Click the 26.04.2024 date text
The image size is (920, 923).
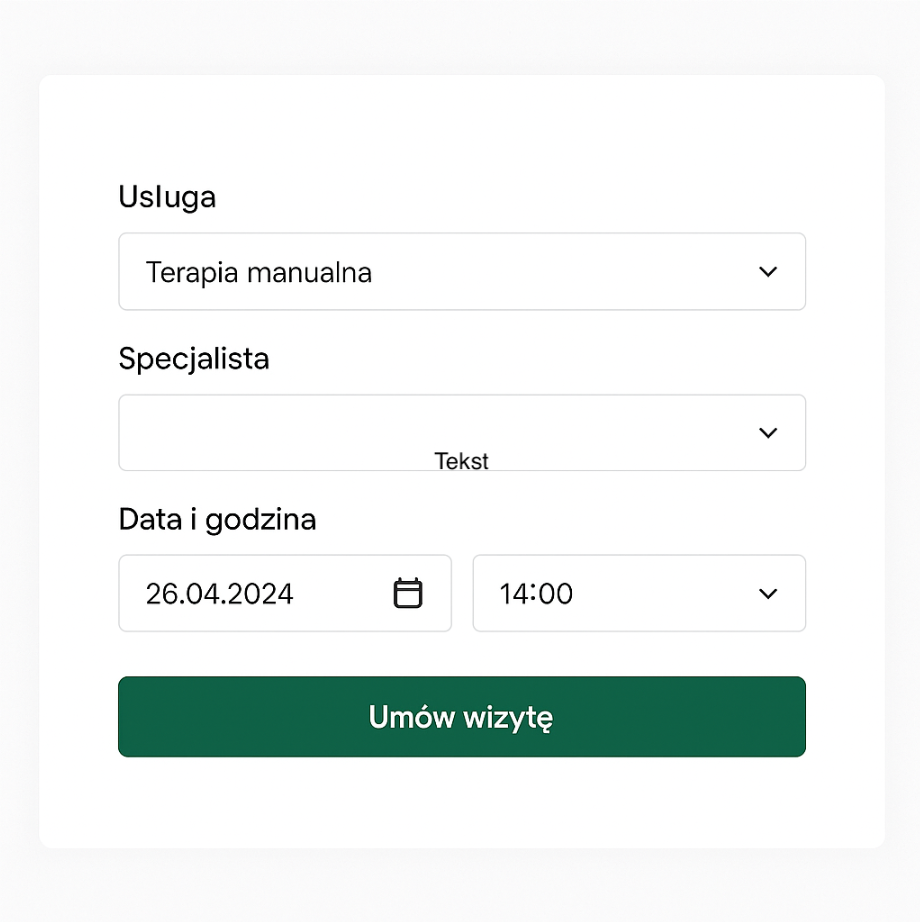220,594
